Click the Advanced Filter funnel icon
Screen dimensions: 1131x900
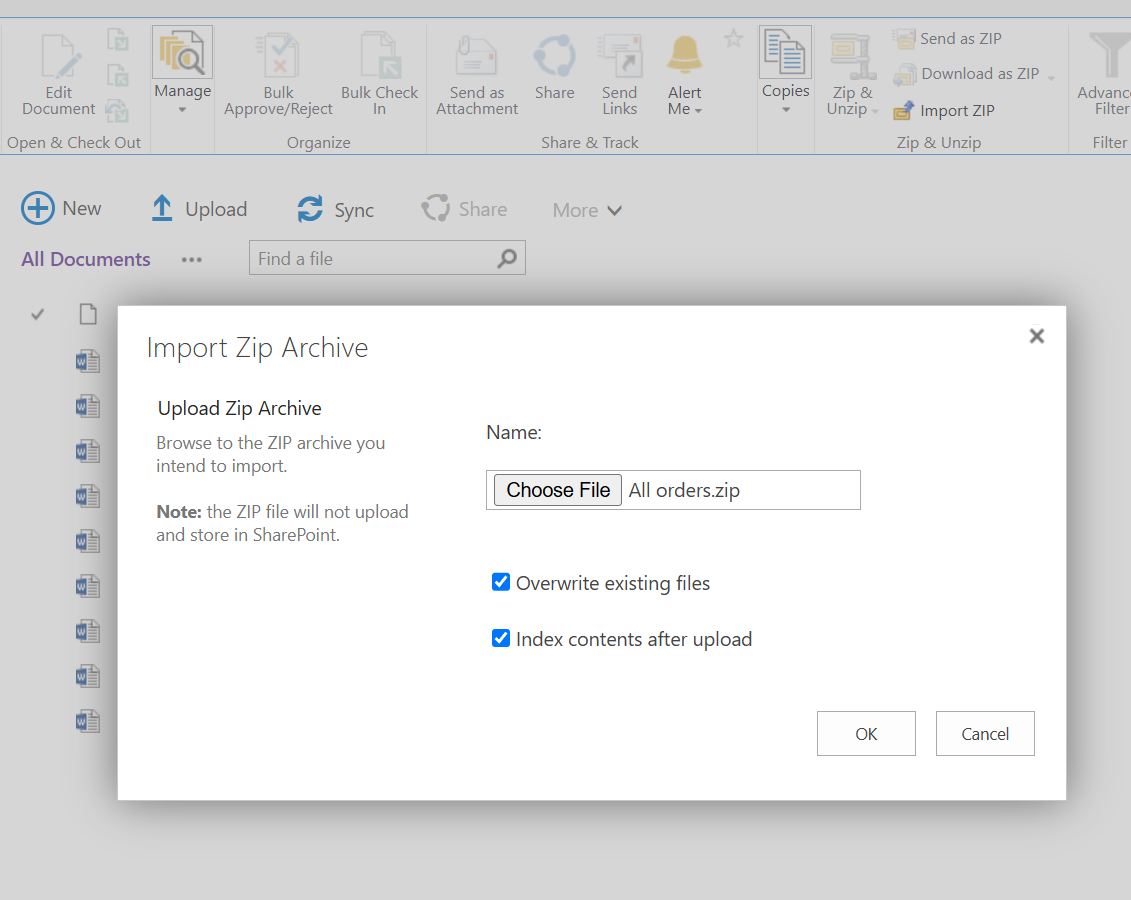click(1109, 55)
